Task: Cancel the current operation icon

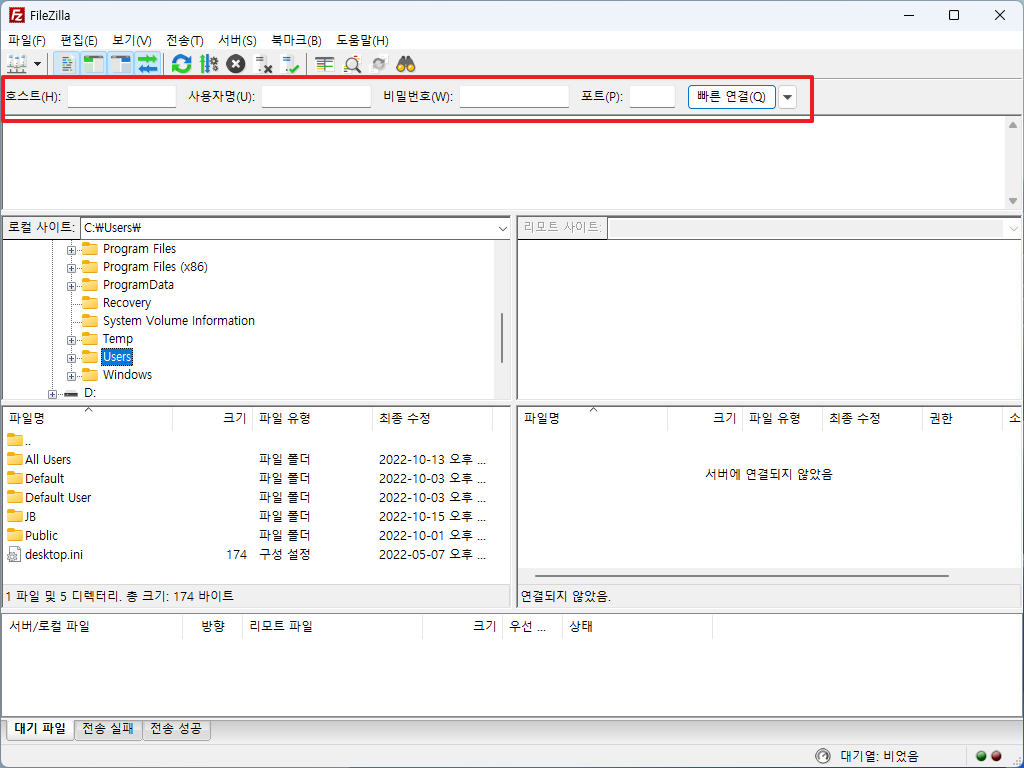Action: coord(236,64)
